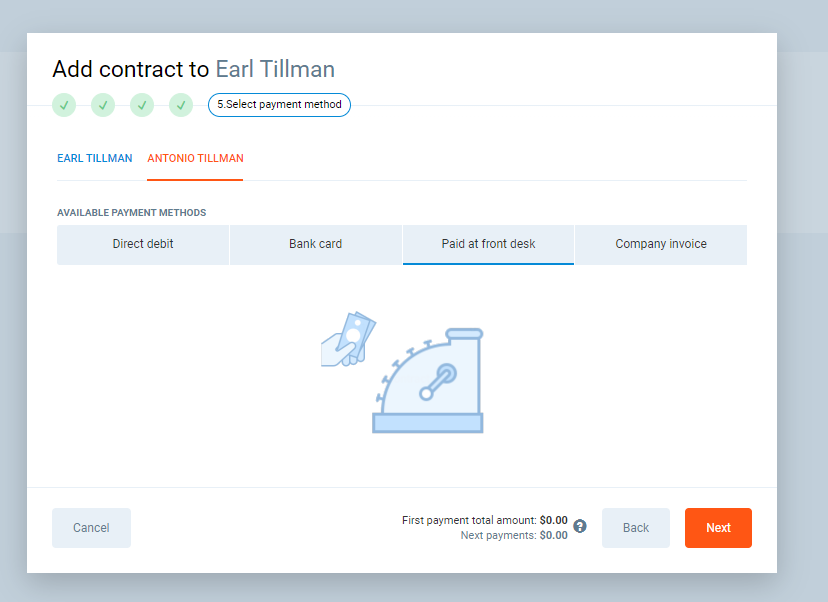The height and width of the screenshot is (602, 828).
Task: Click the '5.Select payment method' step pill
Action: pyautogui.click(x=279, y=105)
